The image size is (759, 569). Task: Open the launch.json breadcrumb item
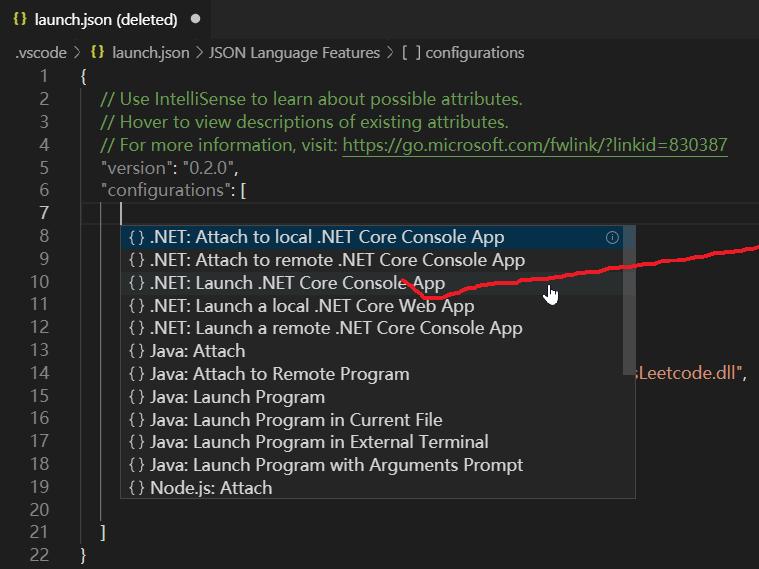click(x=151, y=52)
